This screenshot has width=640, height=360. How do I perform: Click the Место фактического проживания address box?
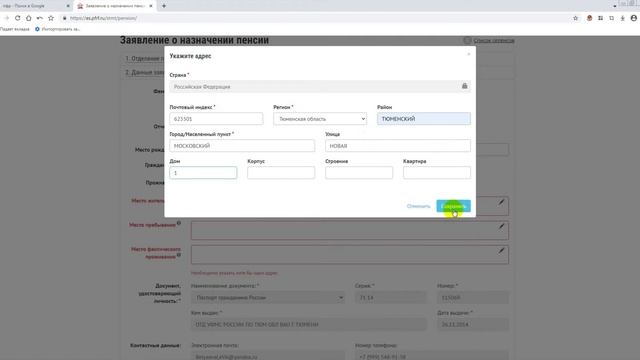pyautogui.click(x=350, y=255)
